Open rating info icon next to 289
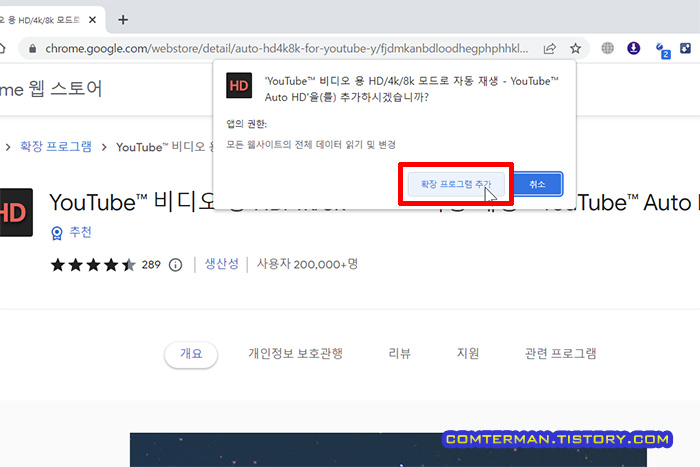 pos(175,265)
